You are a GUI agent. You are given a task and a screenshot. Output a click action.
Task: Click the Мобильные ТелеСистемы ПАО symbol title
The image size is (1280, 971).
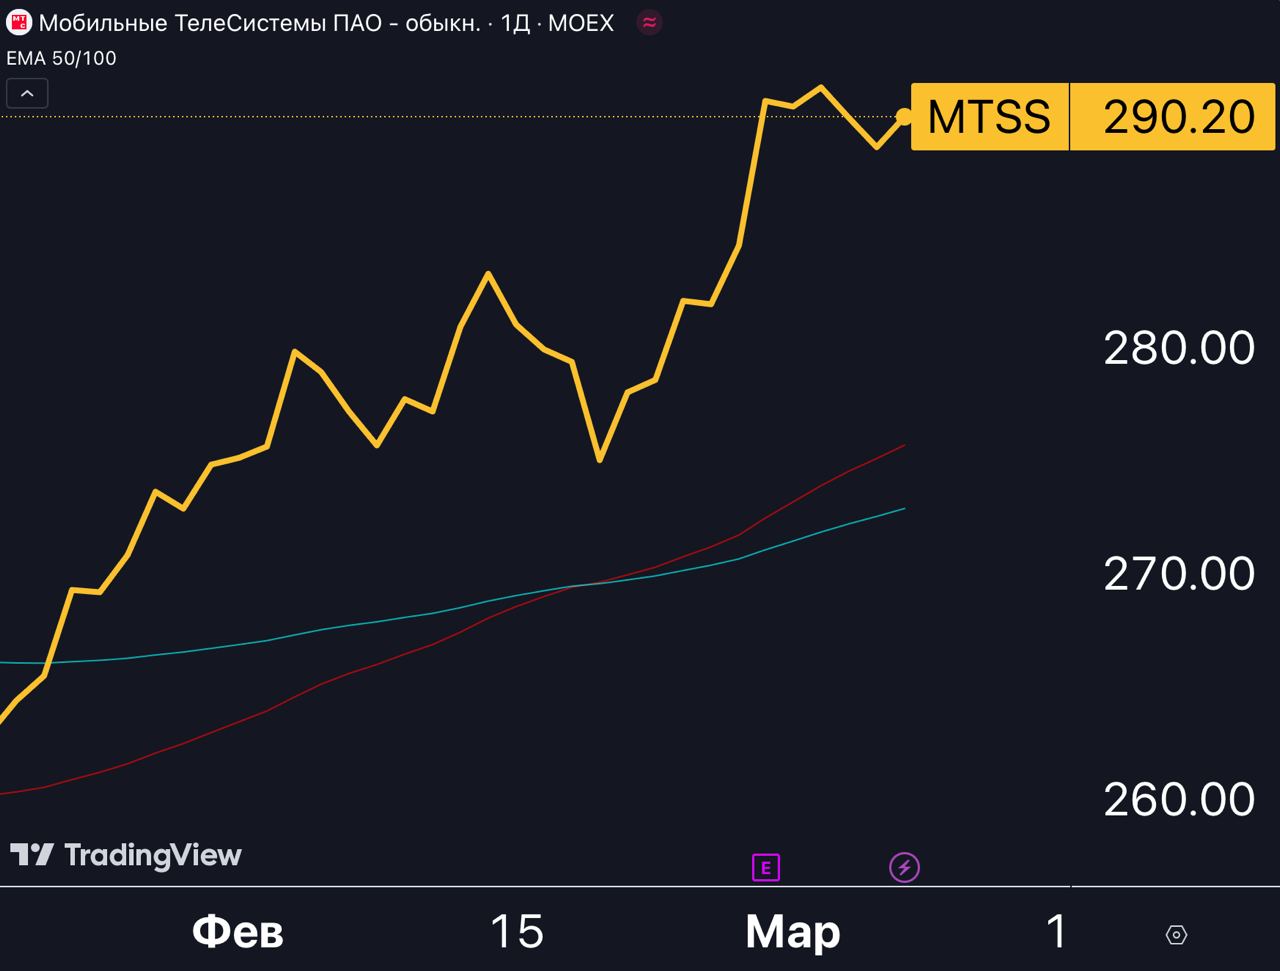click(258, 23)
